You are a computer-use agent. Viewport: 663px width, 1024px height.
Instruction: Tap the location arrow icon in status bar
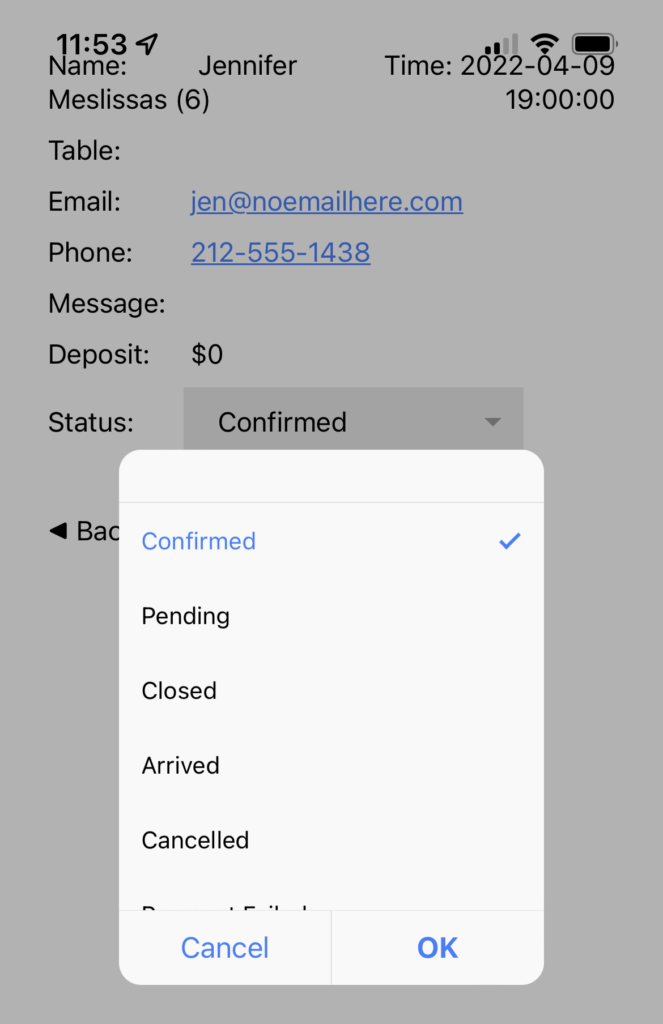[x=147, y=44]
